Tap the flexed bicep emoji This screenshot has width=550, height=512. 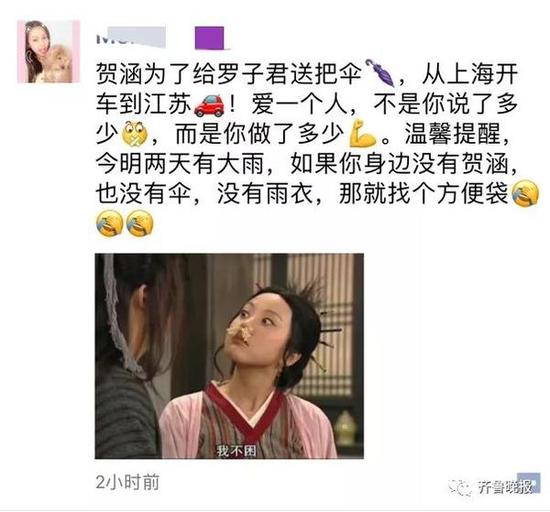[x=362, y=134]
